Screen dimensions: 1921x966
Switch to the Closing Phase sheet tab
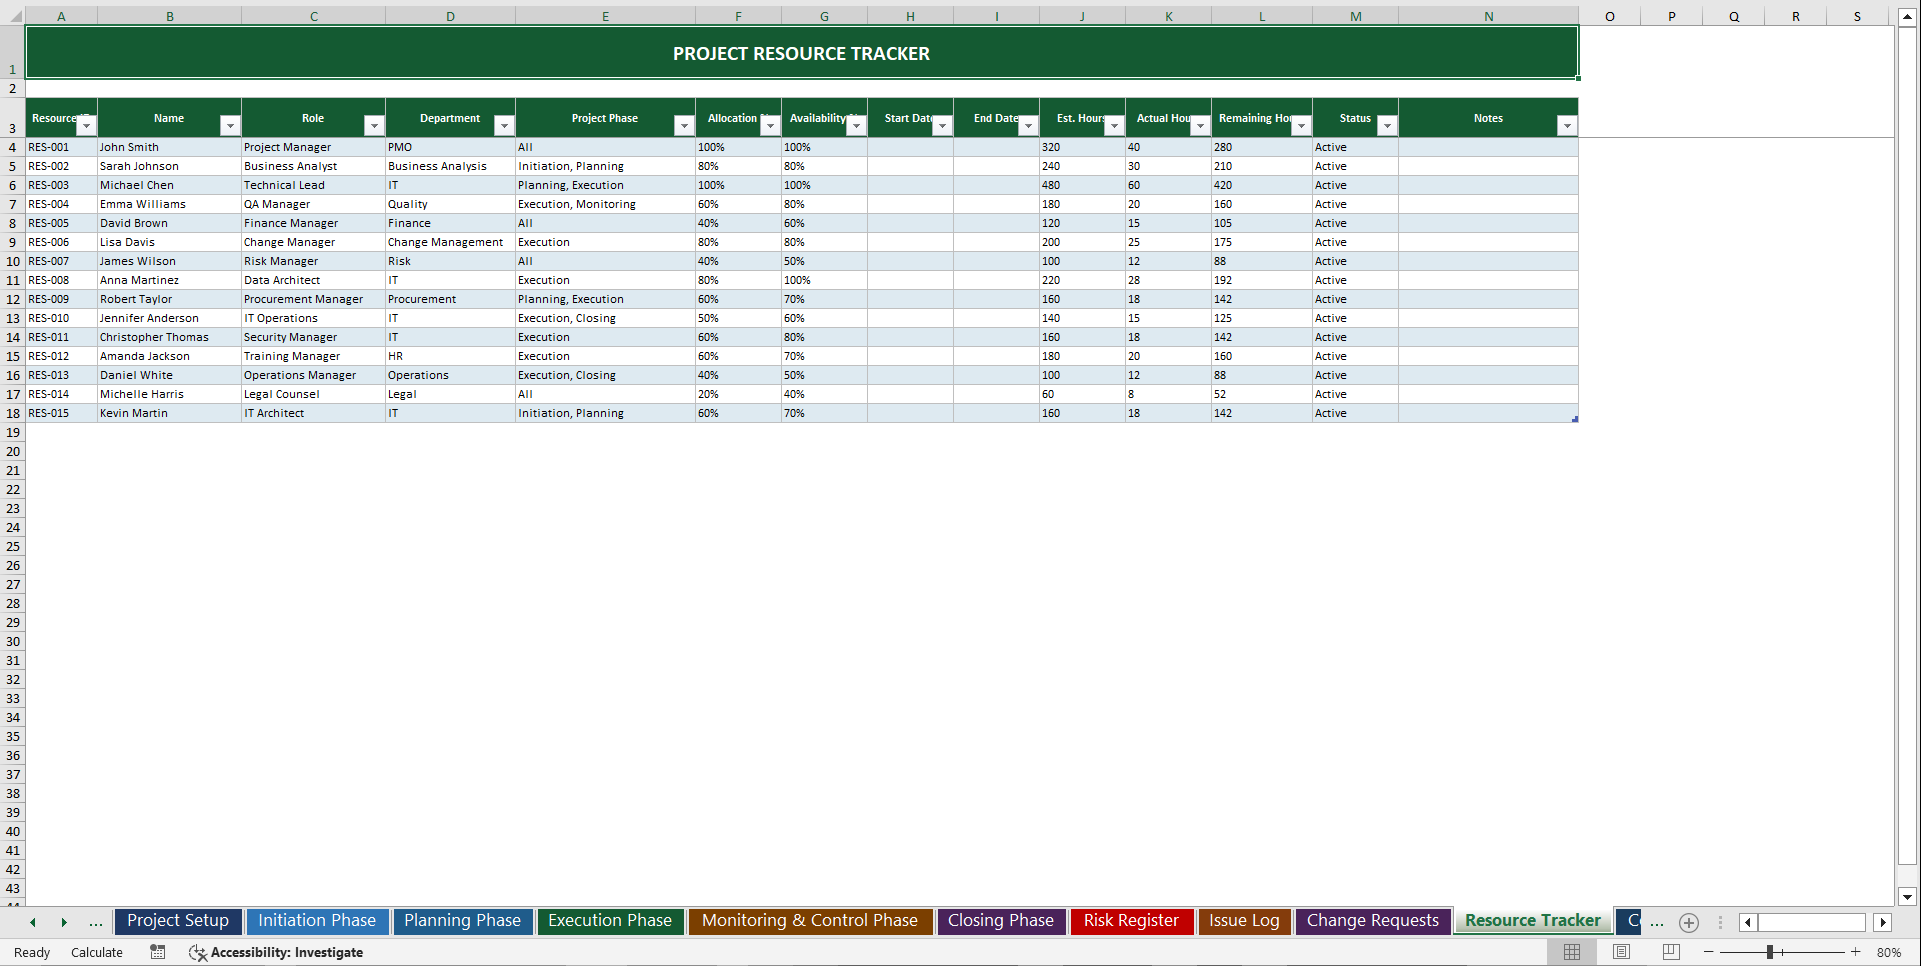(1001, 921)
